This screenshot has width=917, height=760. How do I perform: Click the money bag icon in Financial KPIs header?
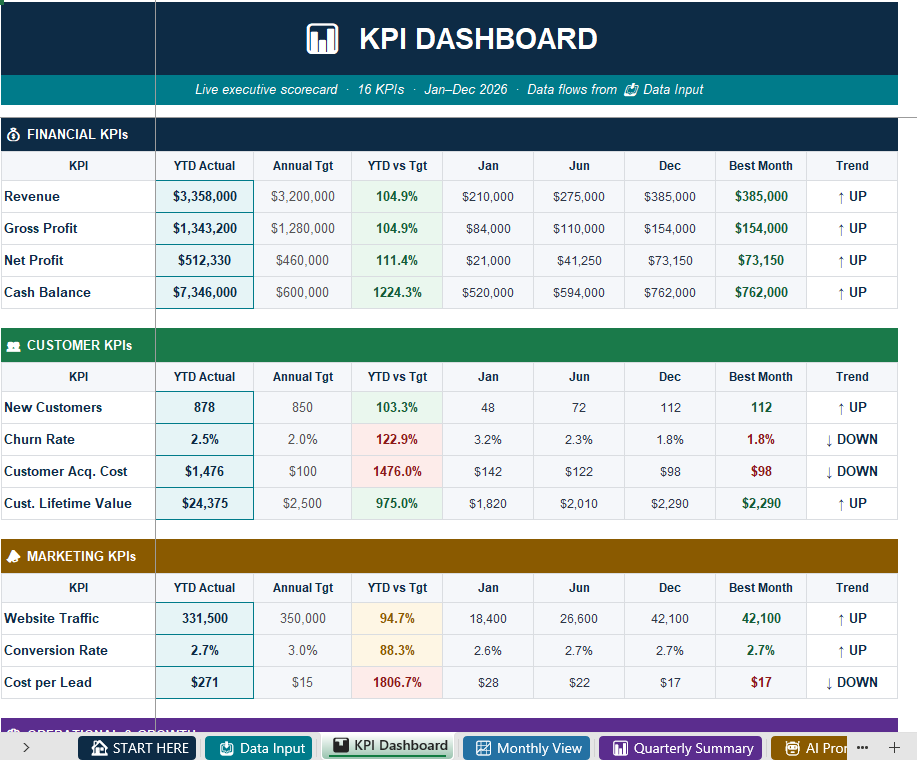[x=13, y=135]
